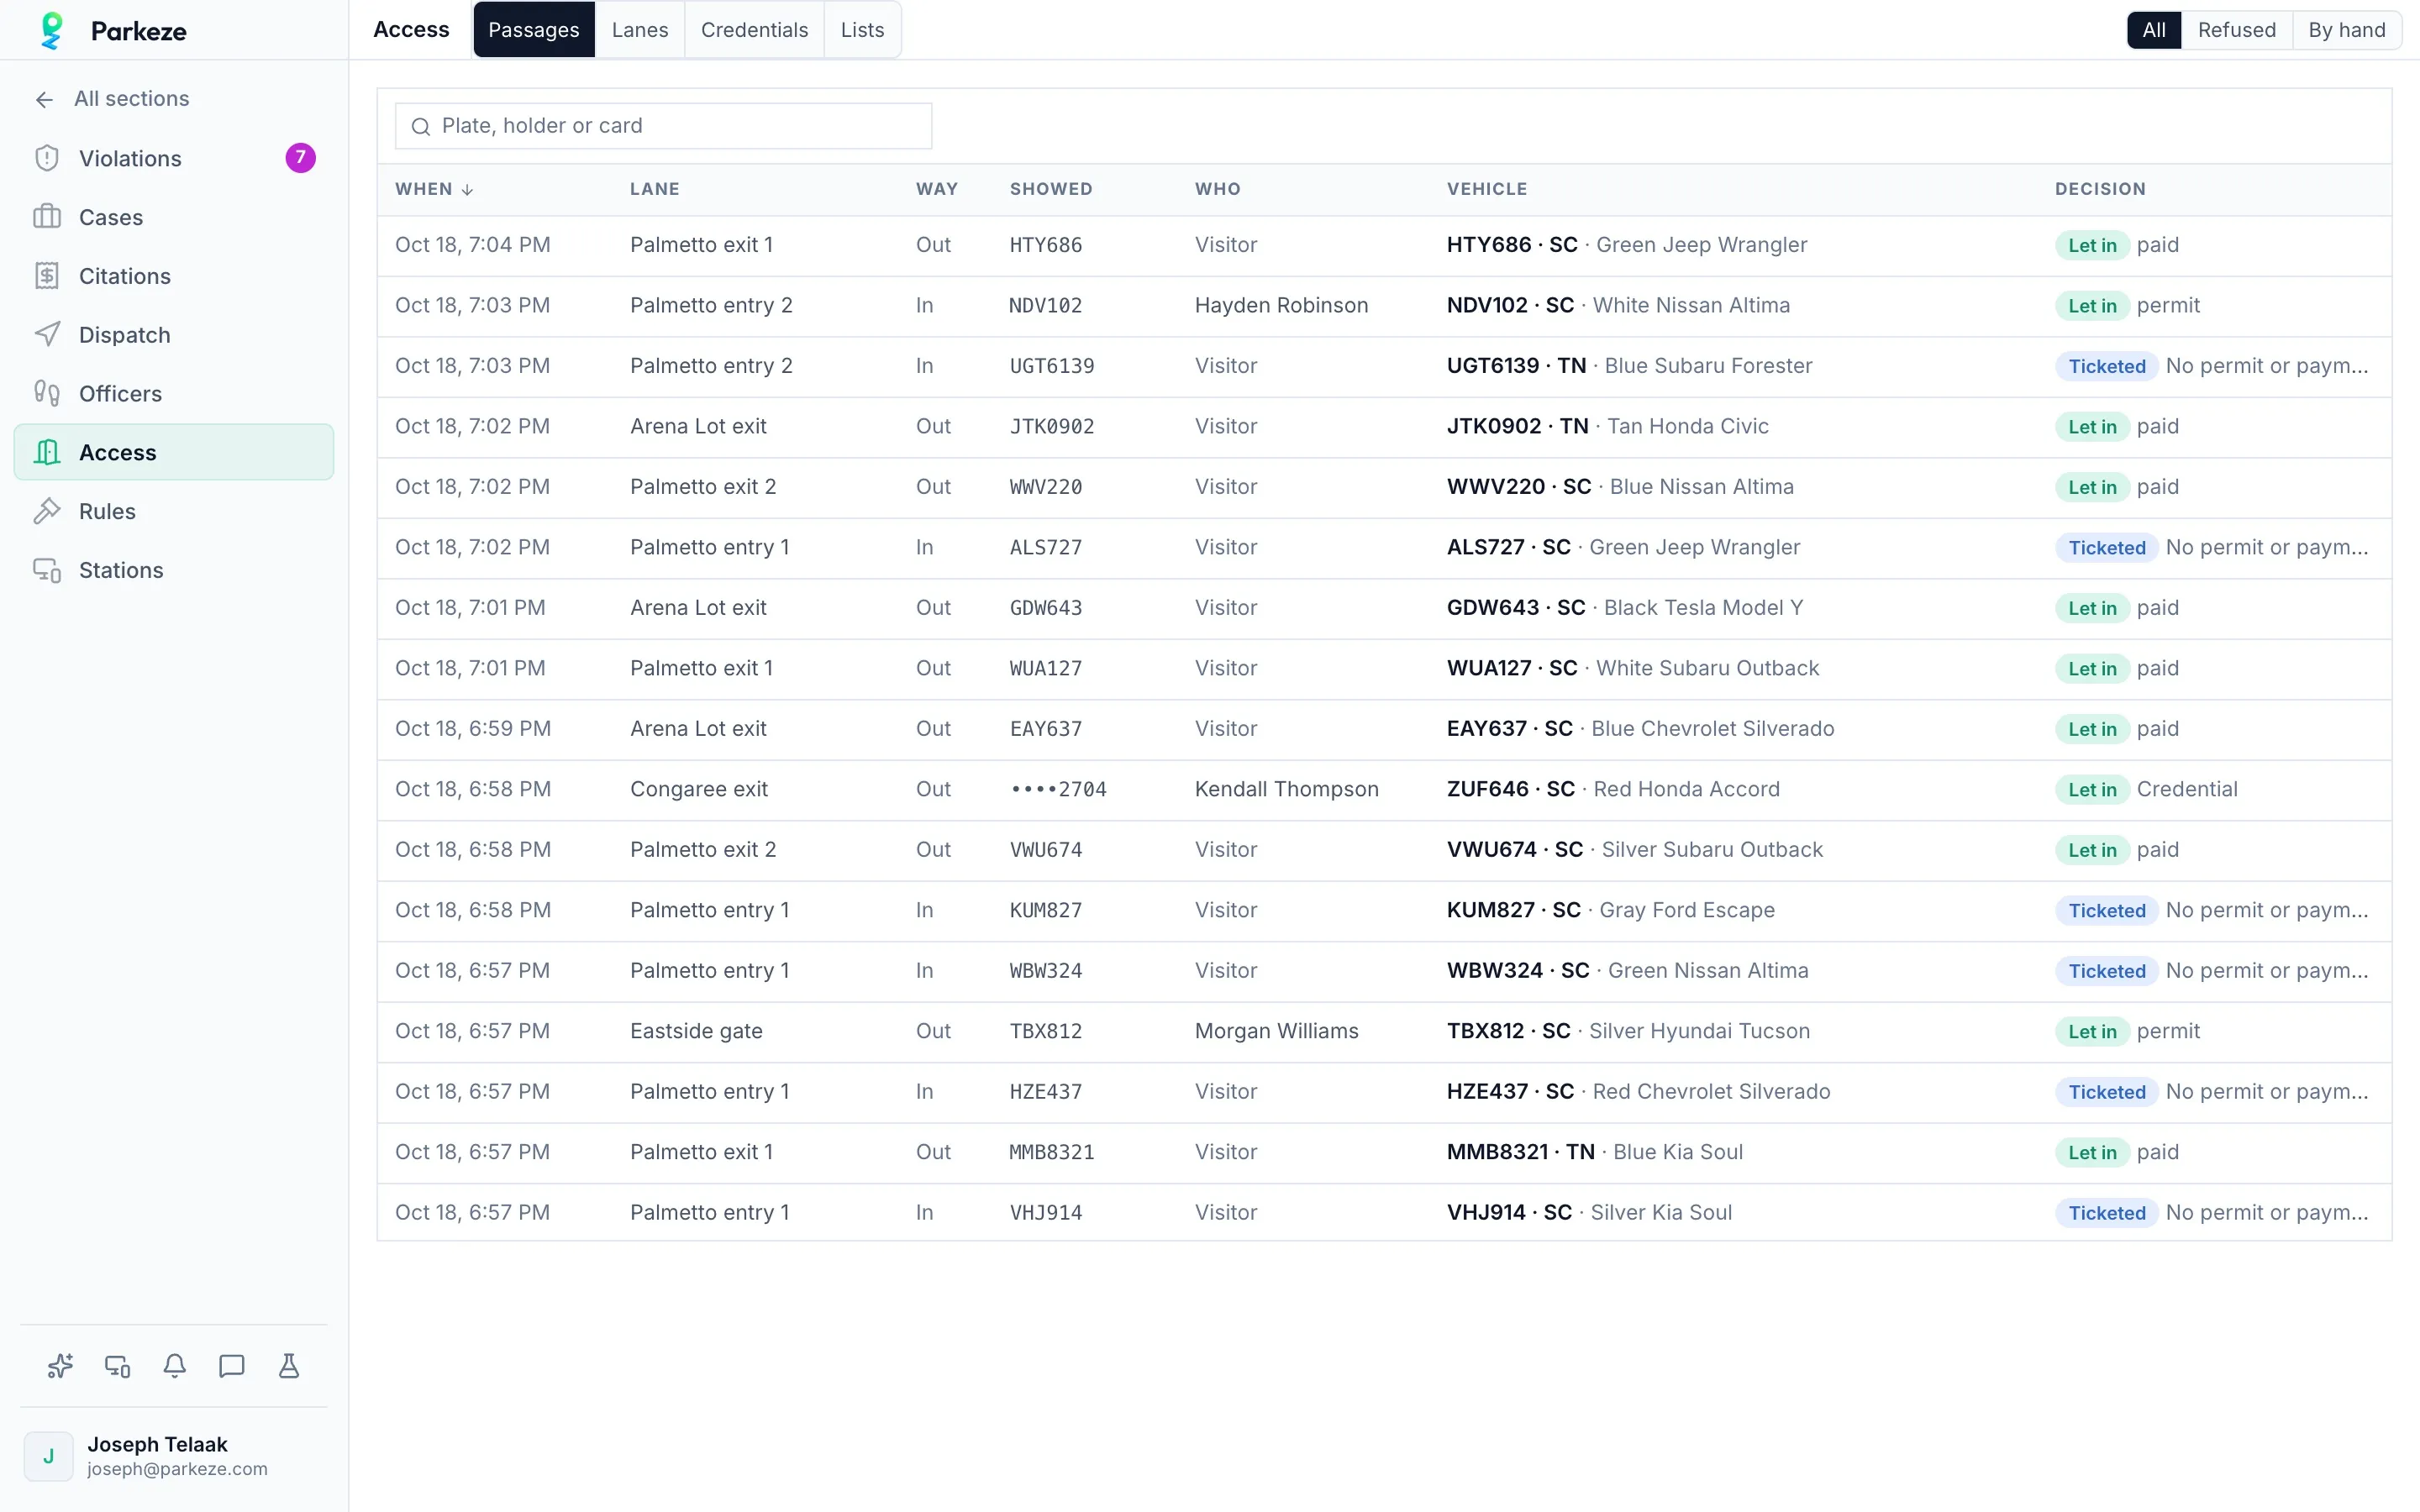Click the HTY686 Green Jeep Wrangler row
Image resolution: width=2420 pixels, height=1512 pixels.
(x=1384, y=245)
